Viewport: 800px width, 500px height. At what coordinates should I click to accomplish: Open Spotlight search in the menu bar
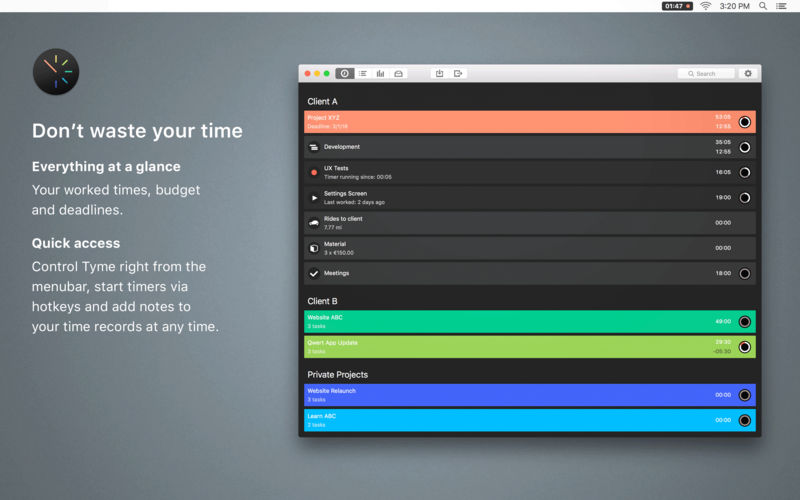pos(763,6)
